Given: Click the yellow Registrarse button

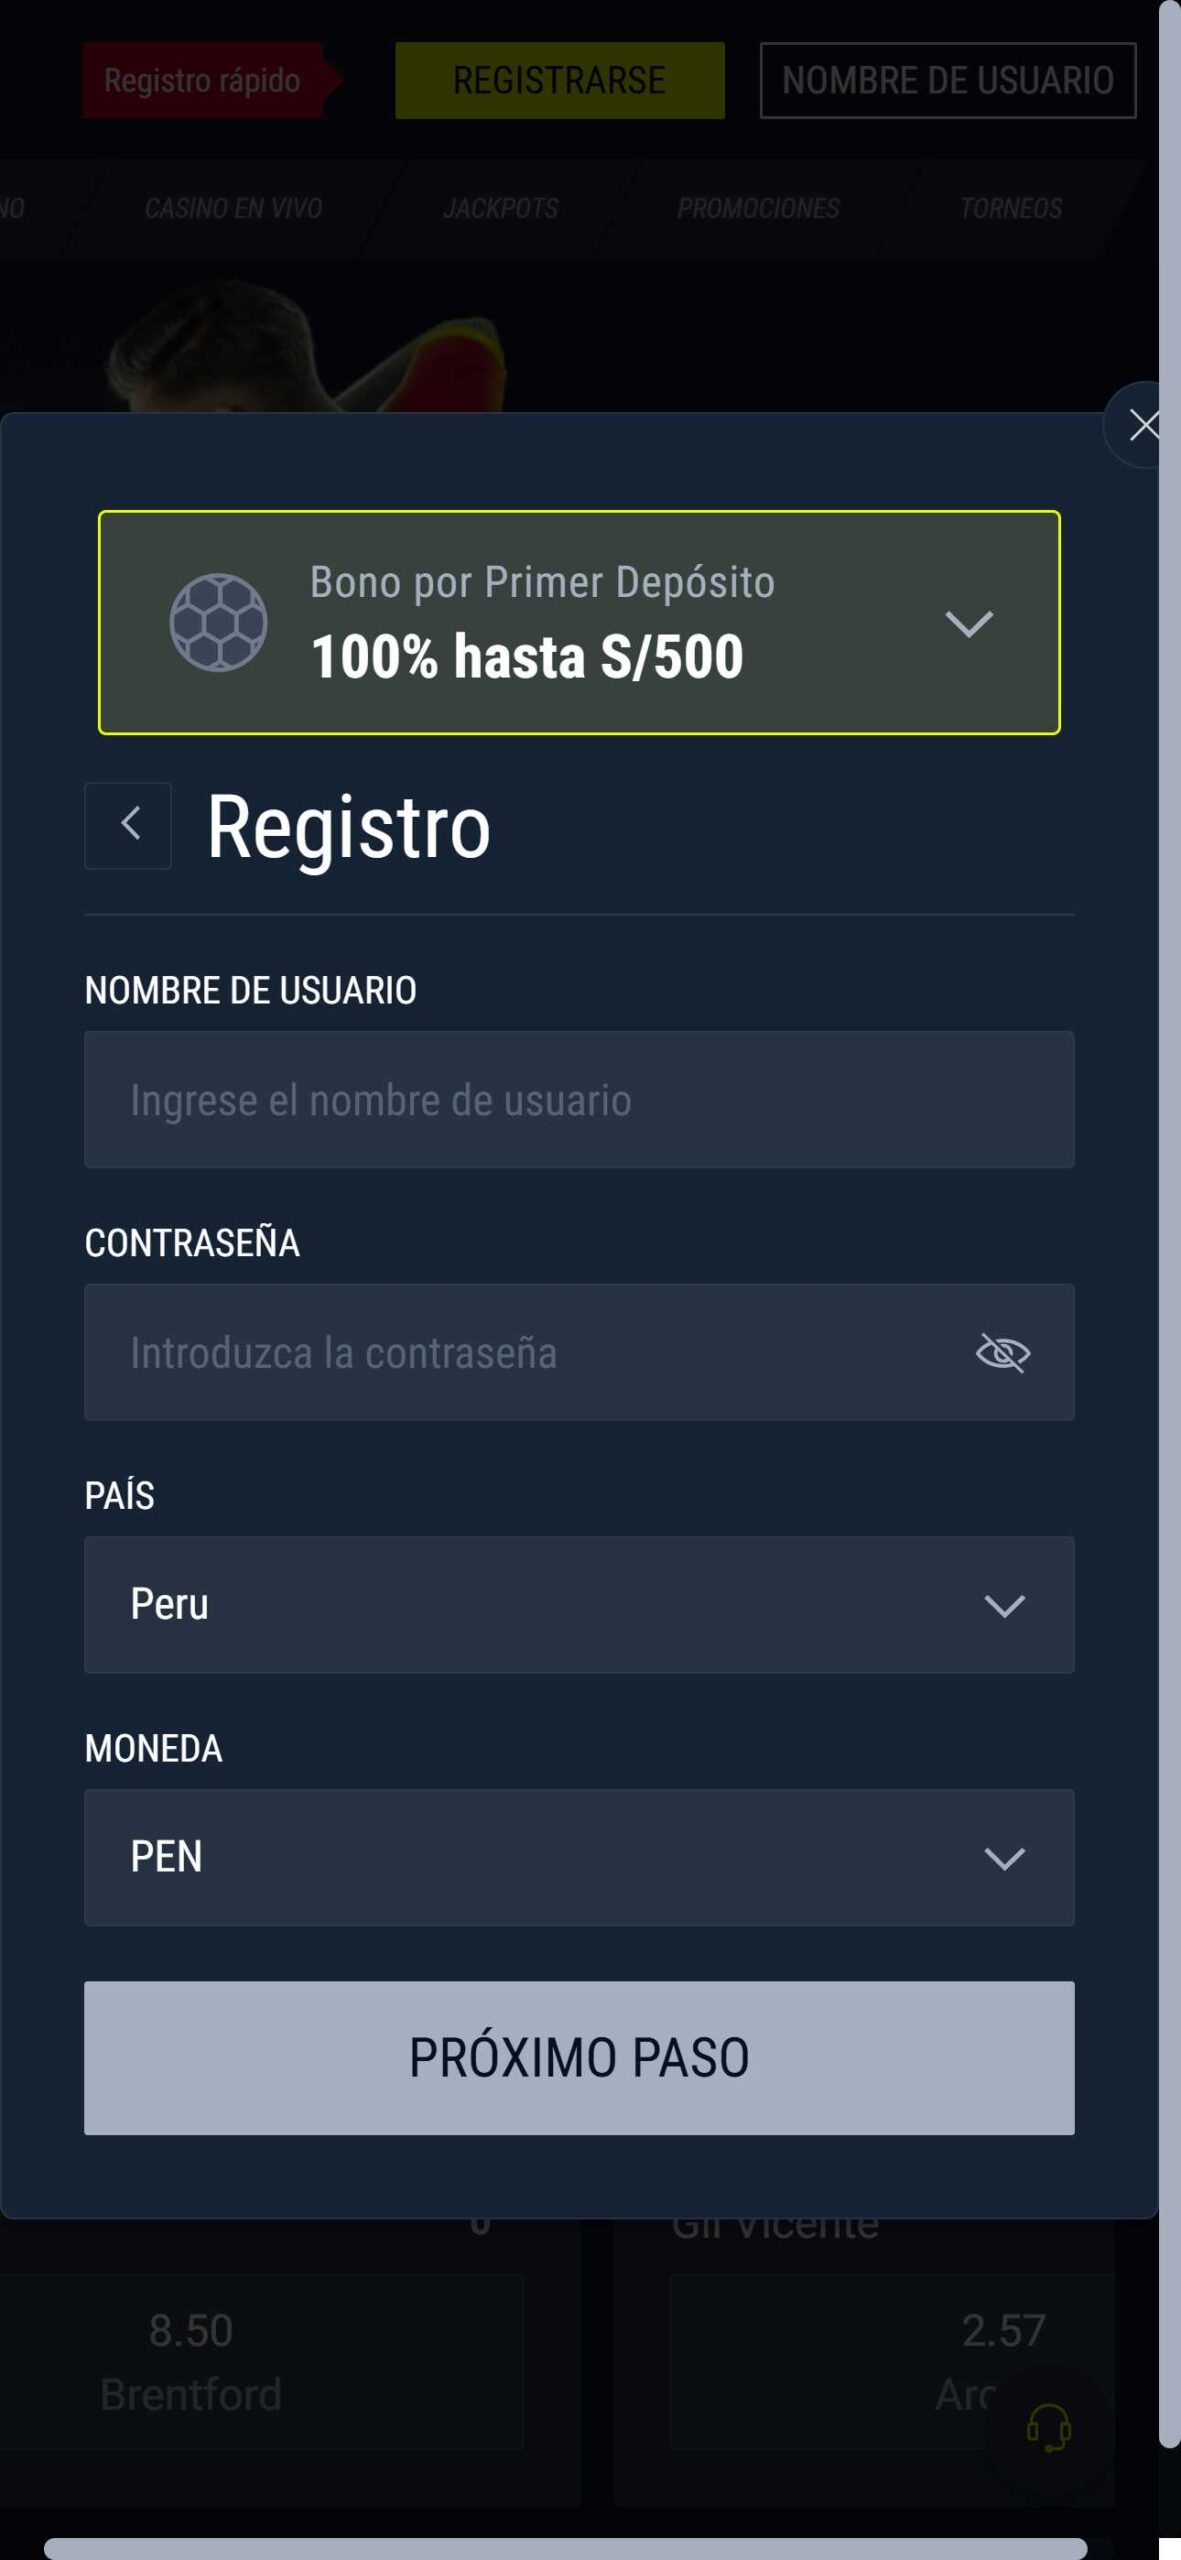Looking at the screenshot, I should click(559, 80).
